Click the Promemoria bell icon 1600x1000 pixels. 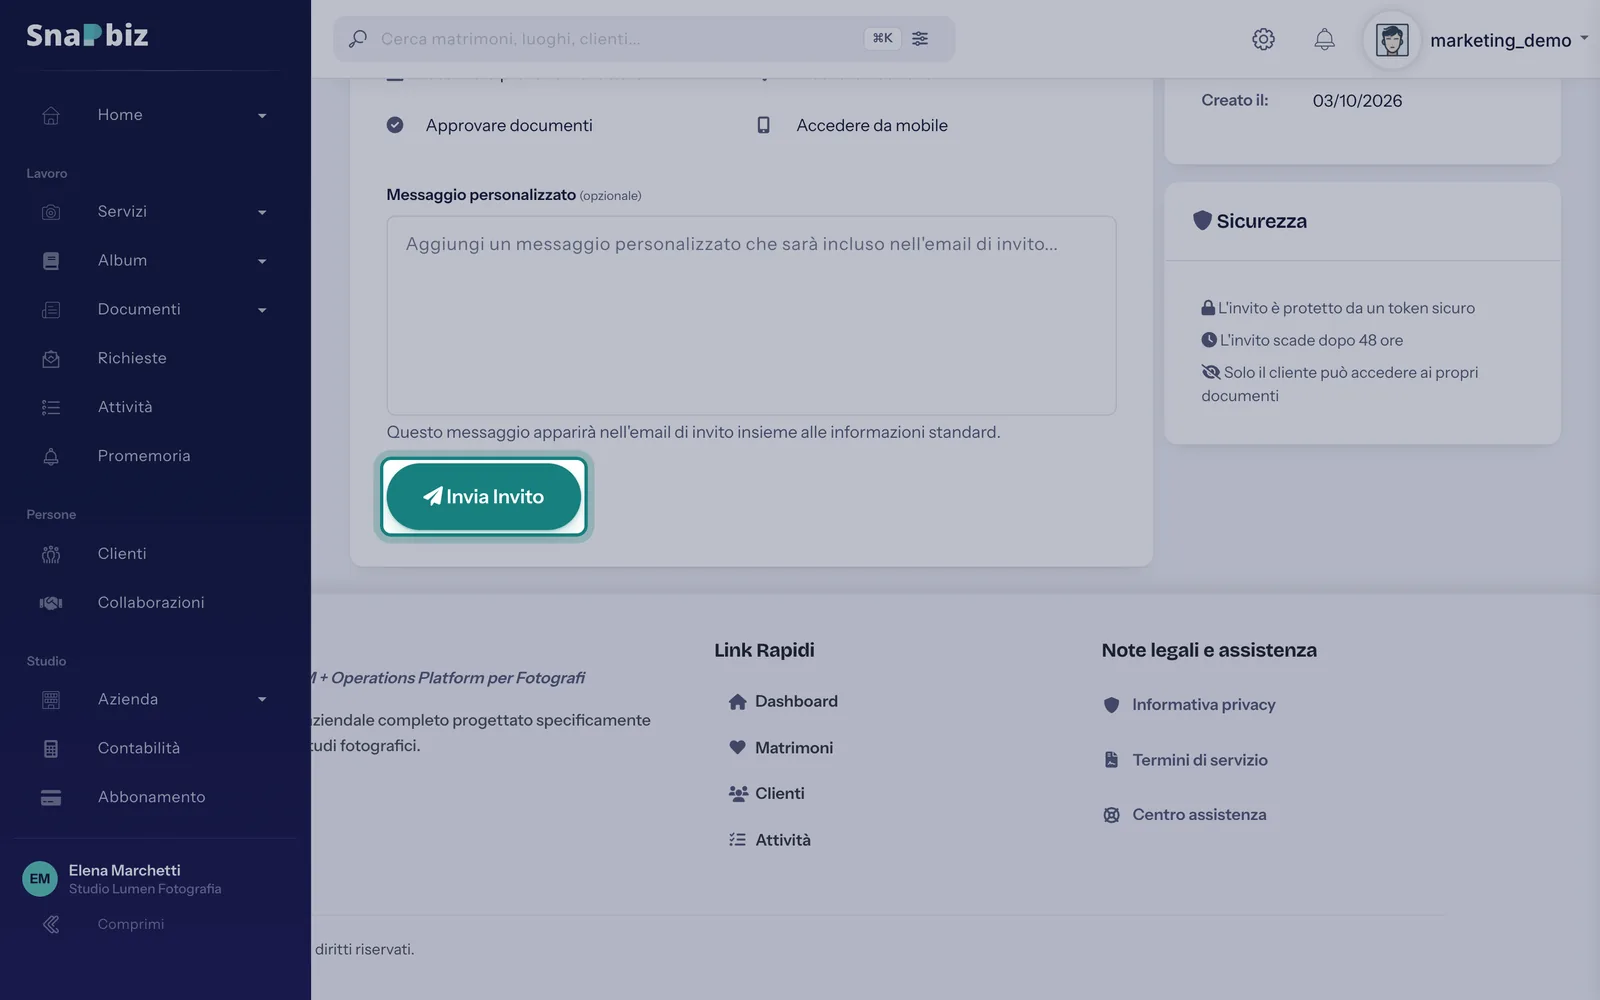[51, 457]
